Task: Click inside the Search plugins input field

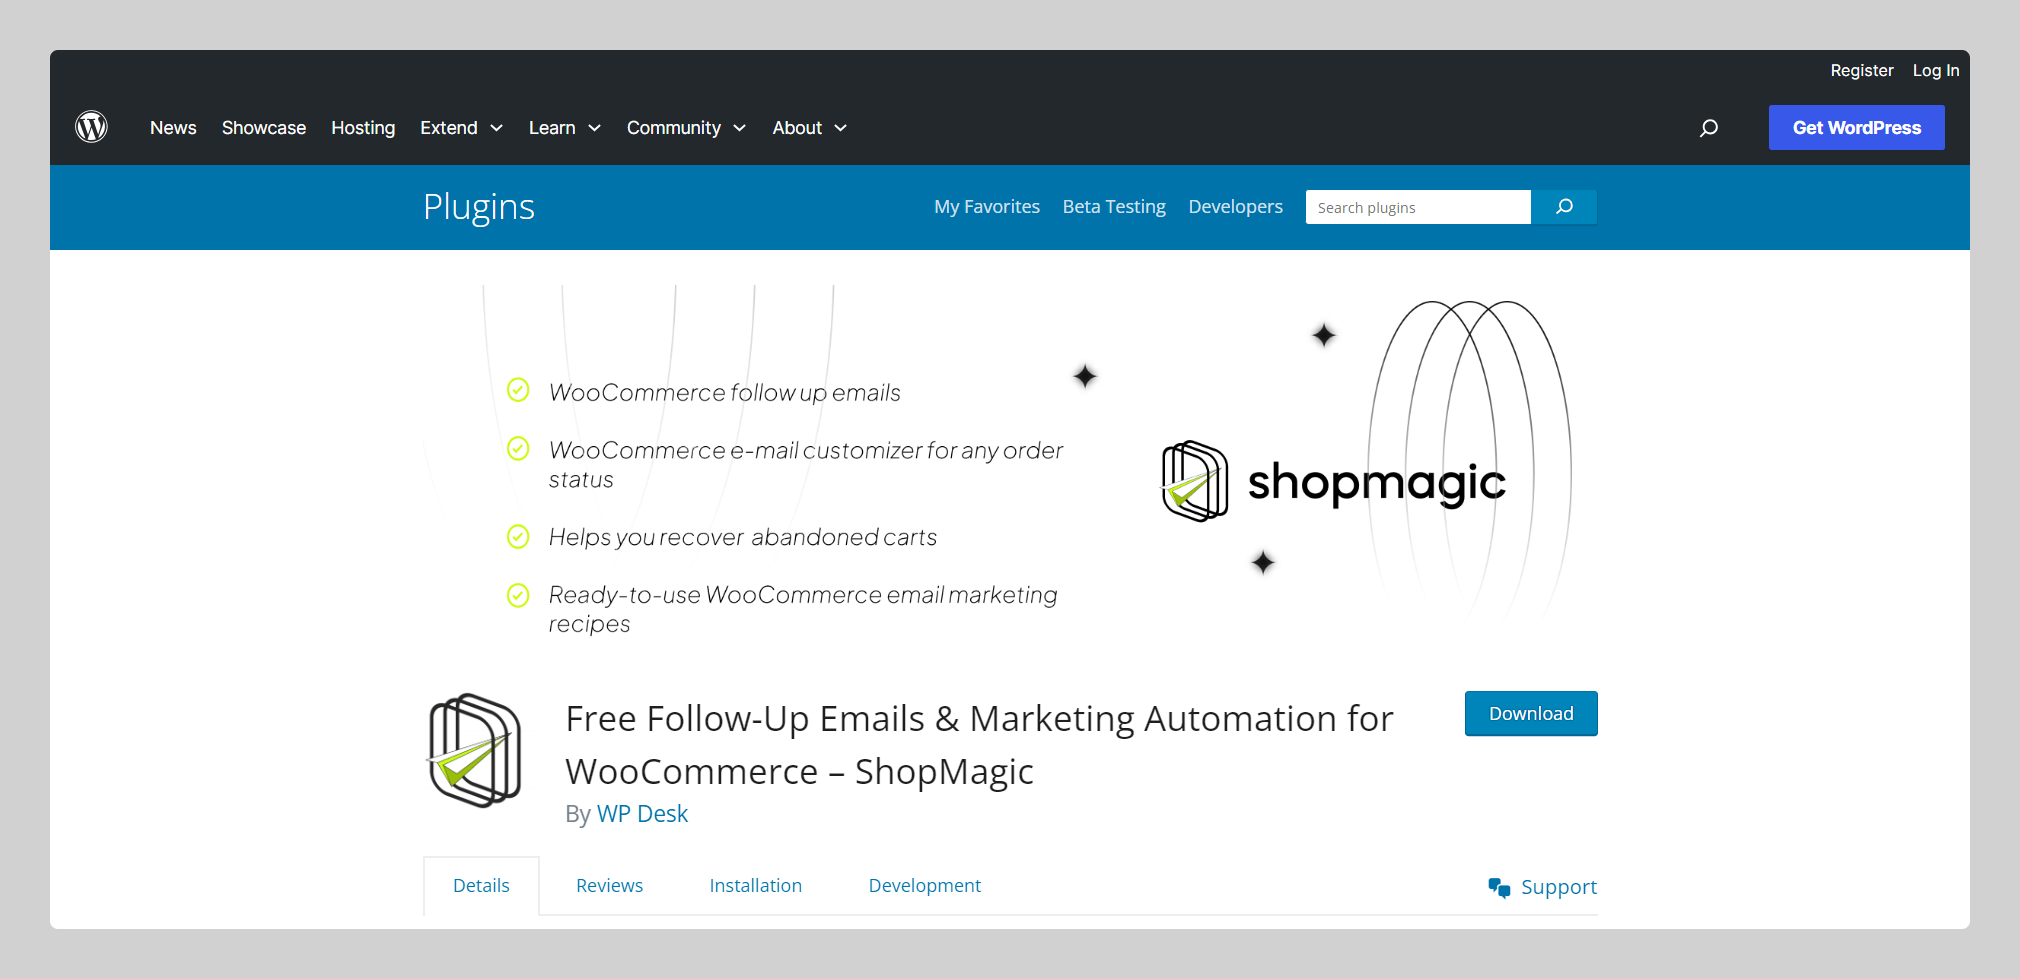Action: [1417, 207]
